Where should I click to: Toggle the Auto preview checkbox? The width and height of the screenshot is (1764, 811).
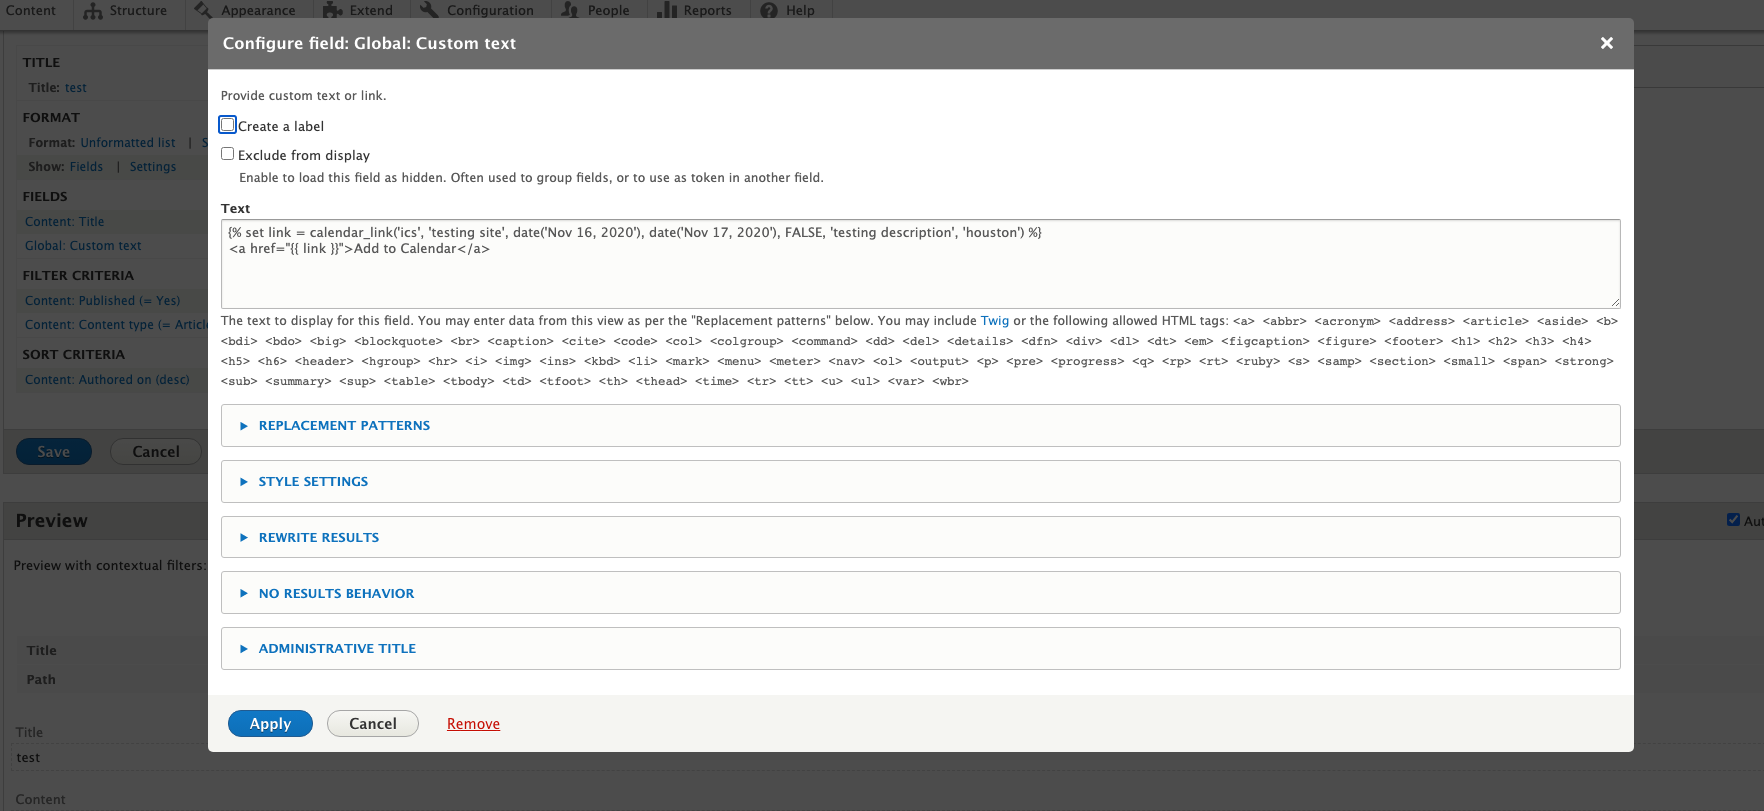(x=1733, y=520)
